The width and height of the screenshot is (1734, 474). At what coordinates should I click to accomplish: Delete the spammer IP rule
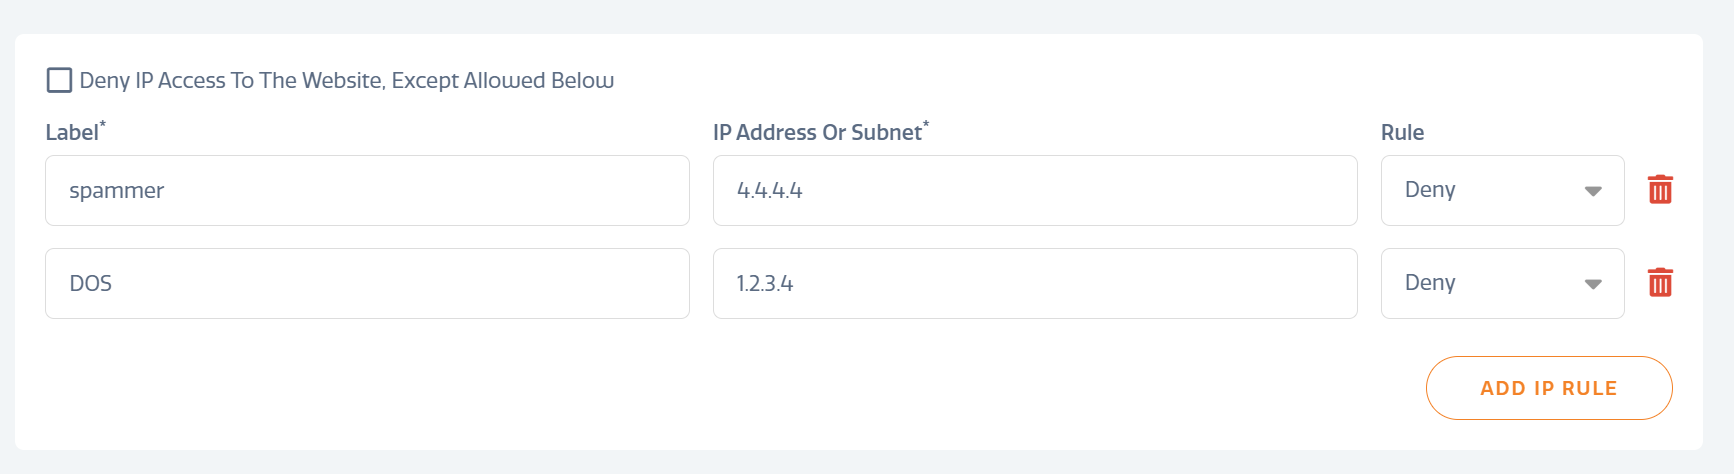[x=1660, y=189]
